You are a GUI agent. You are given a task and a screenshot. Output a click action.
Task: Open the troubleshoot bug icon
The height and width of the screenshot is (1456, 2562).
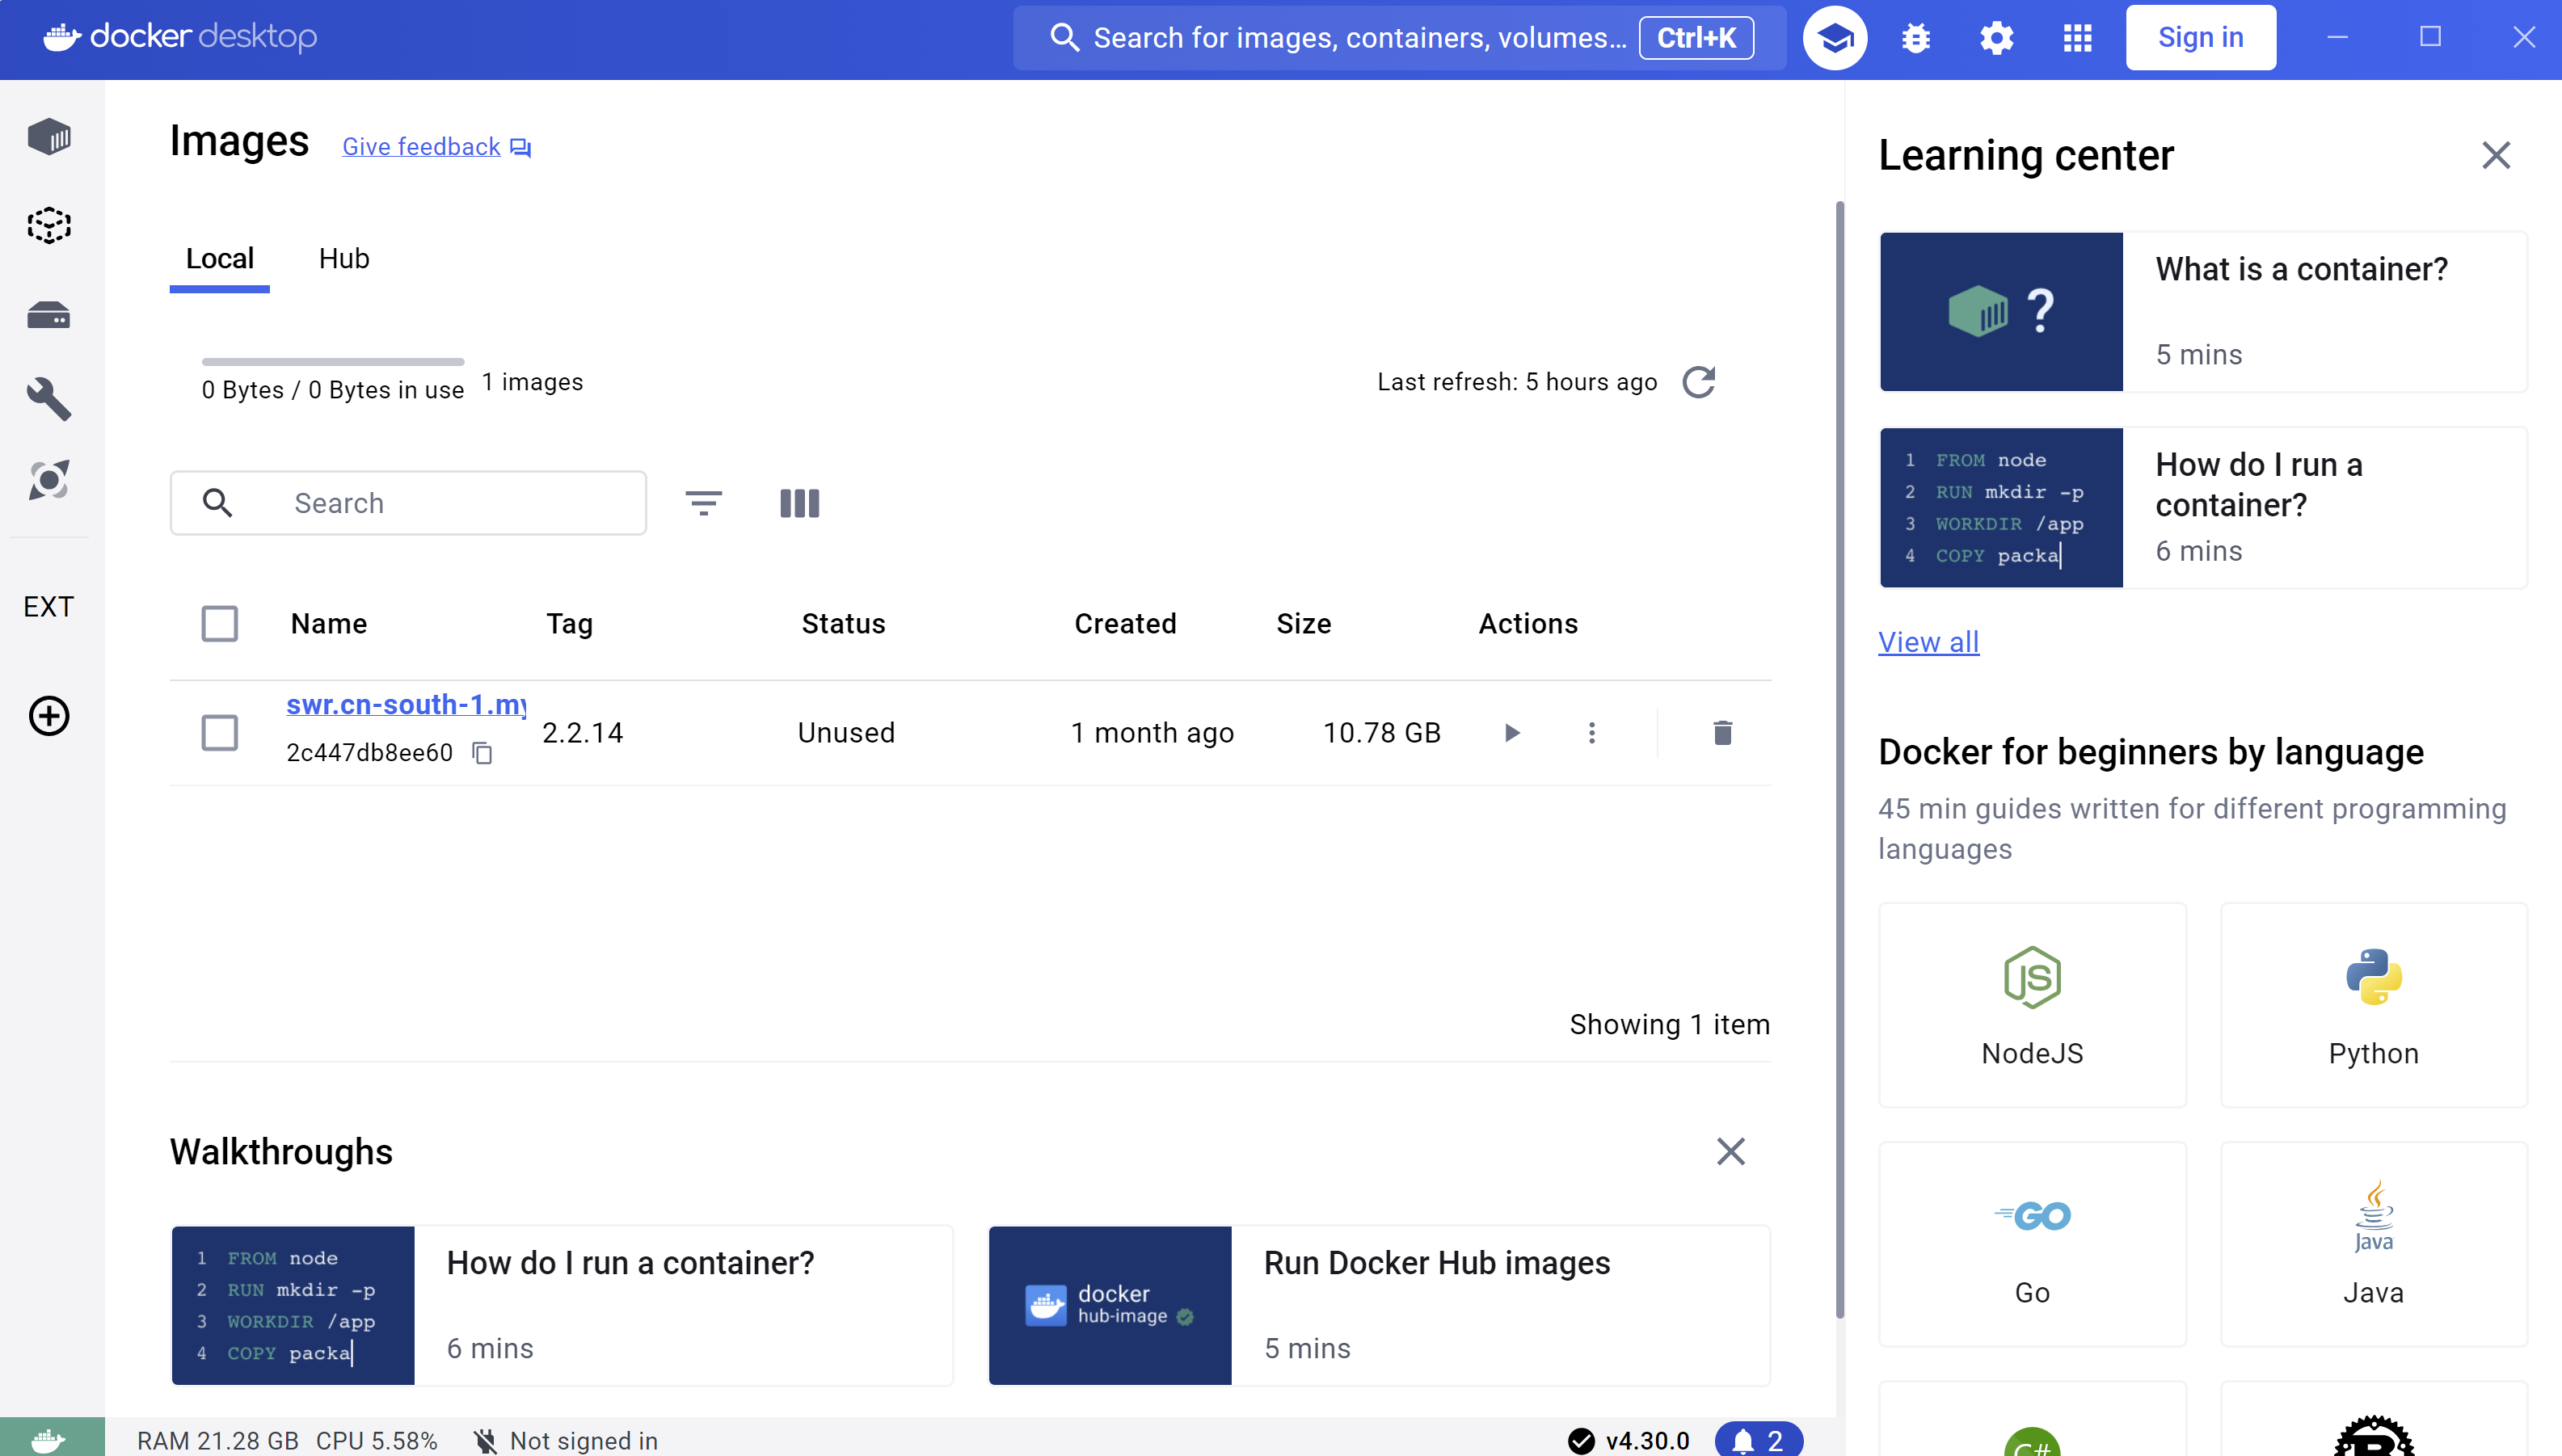tap(1916, 38)
